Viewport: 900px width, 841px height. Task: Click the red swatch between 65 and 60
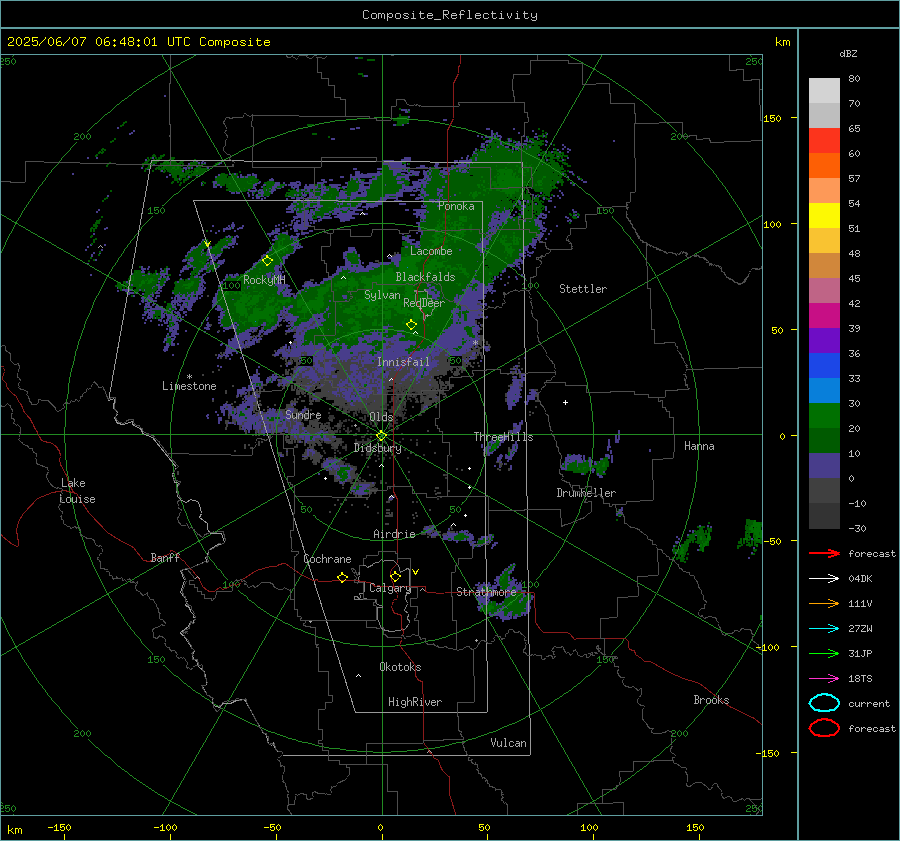pyautogui.click(x=824, y=141)
